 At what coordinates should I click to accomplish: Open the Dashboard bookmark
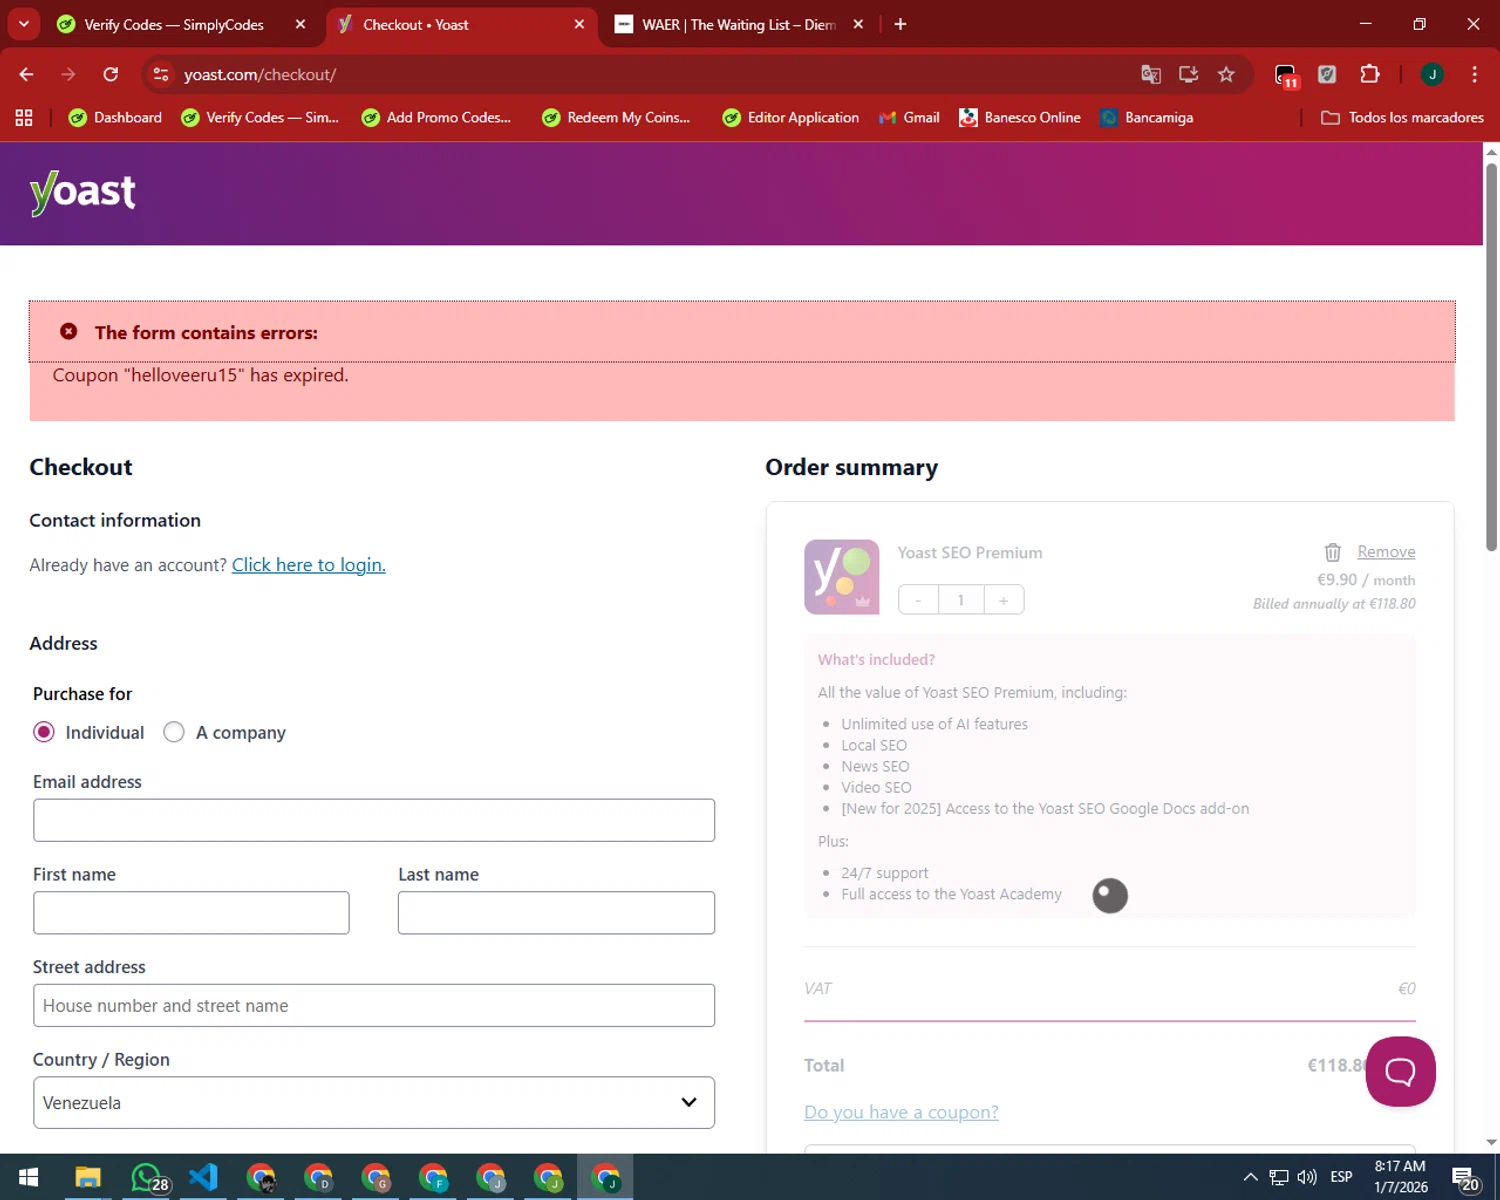(115, 118)
